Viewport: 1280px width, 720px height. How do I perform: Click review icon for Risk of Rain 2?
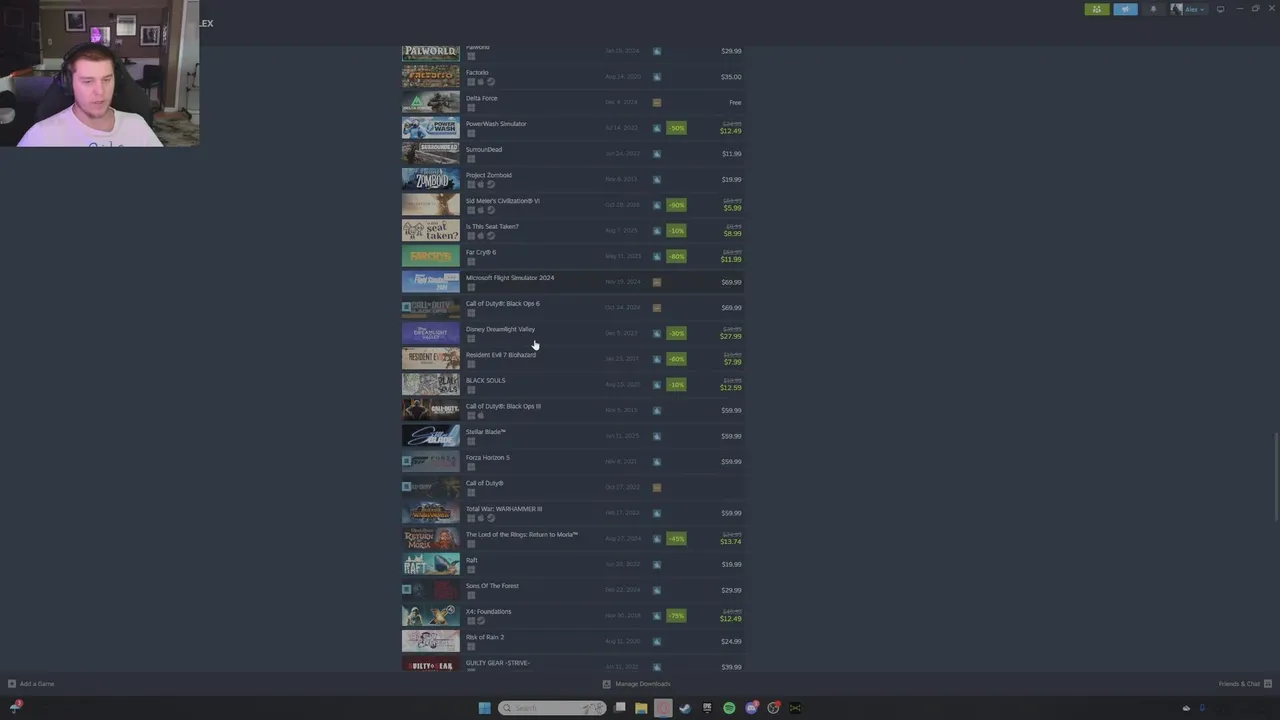tap(657, 641)
